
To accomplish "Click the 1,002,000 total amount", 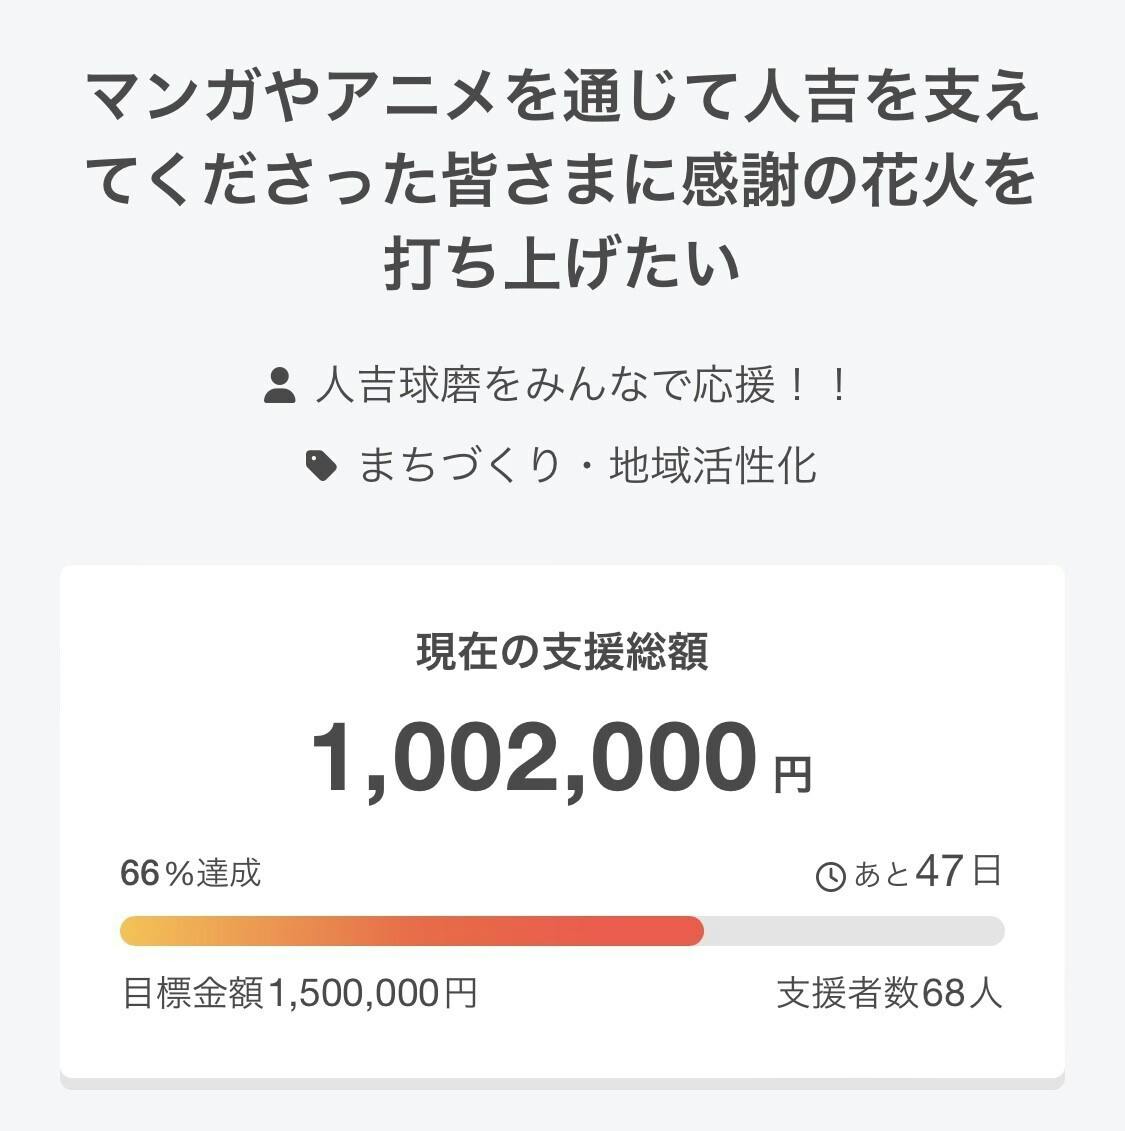I will [x=534, y=758].
